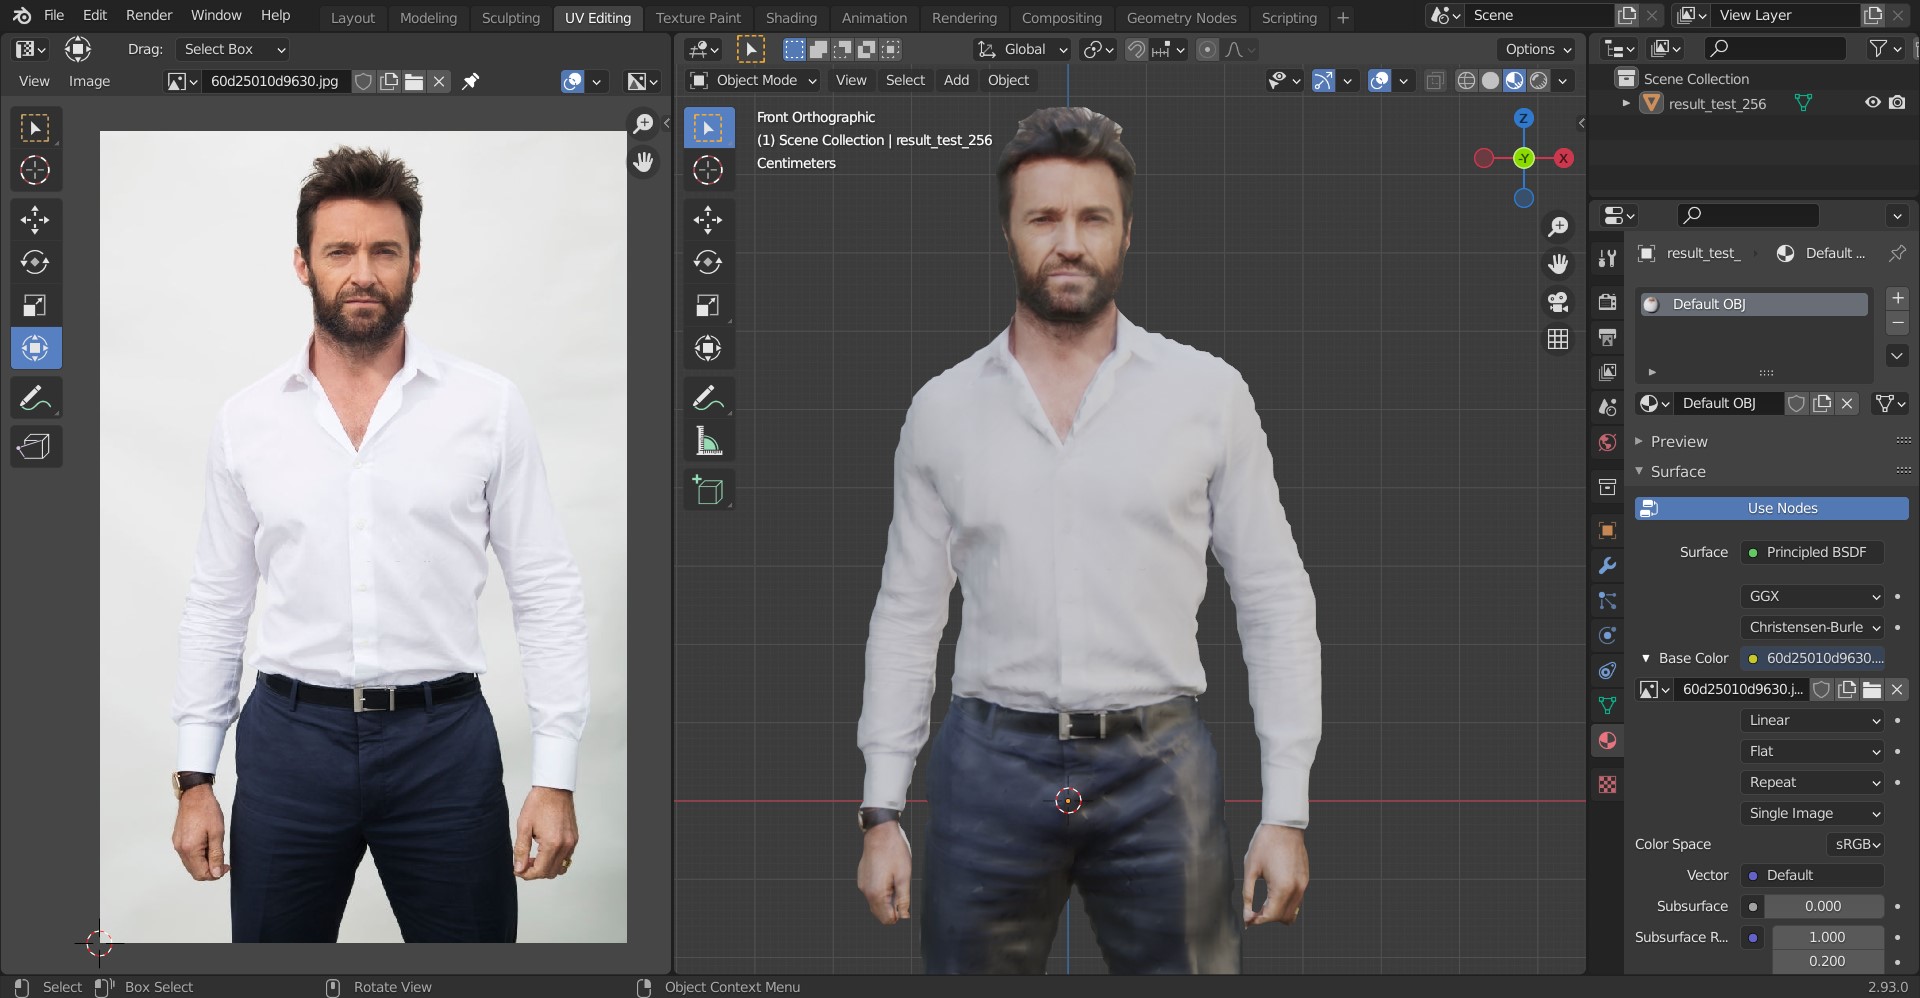Switch perspective/orthographic projection with the grid icon
This screenshot has height=998, width=1920.
(x=1558, y=340)
